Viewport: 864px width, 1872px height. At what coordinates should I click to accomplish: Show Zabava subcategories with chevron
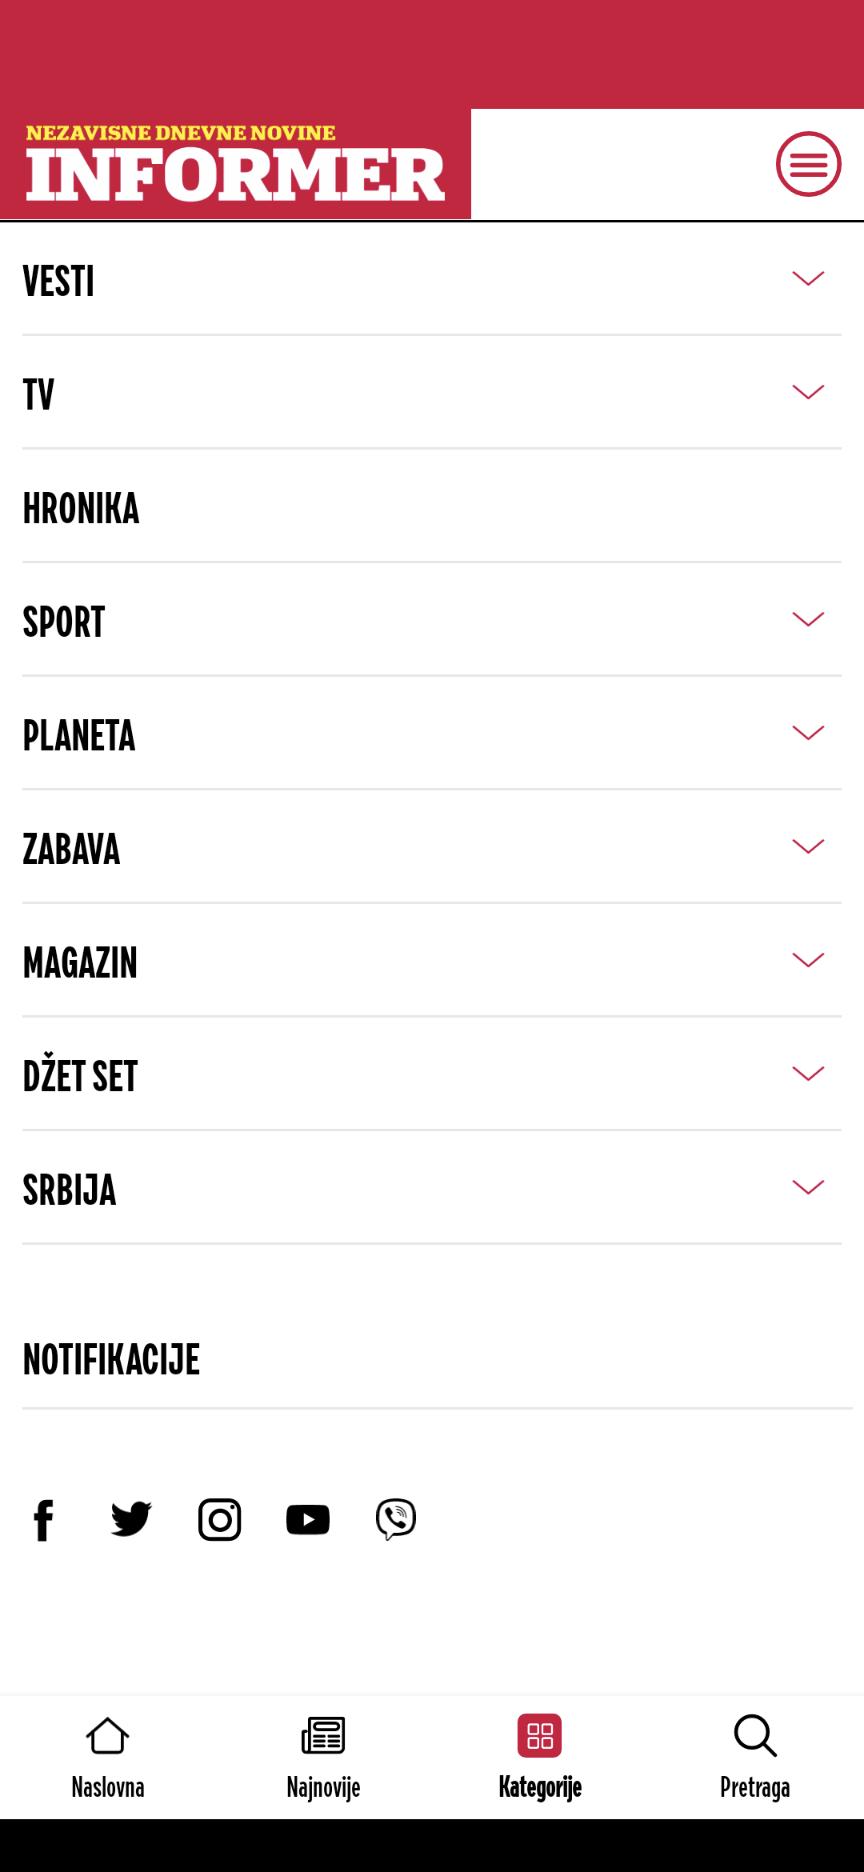click(807, 847)
